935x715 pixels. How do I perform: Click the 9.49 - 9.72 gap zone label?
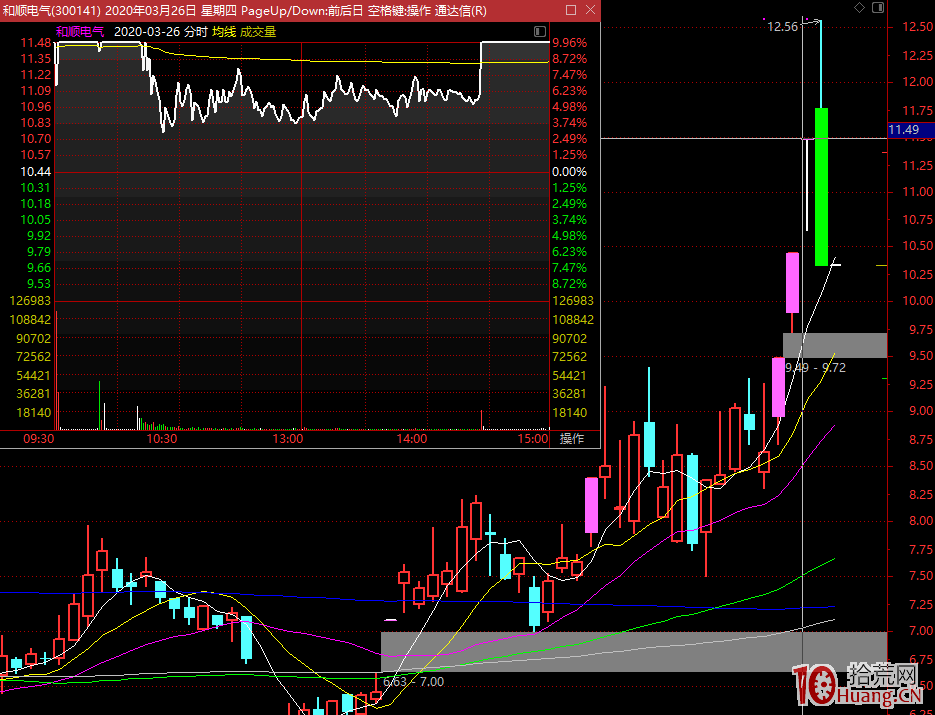point(815,368)
